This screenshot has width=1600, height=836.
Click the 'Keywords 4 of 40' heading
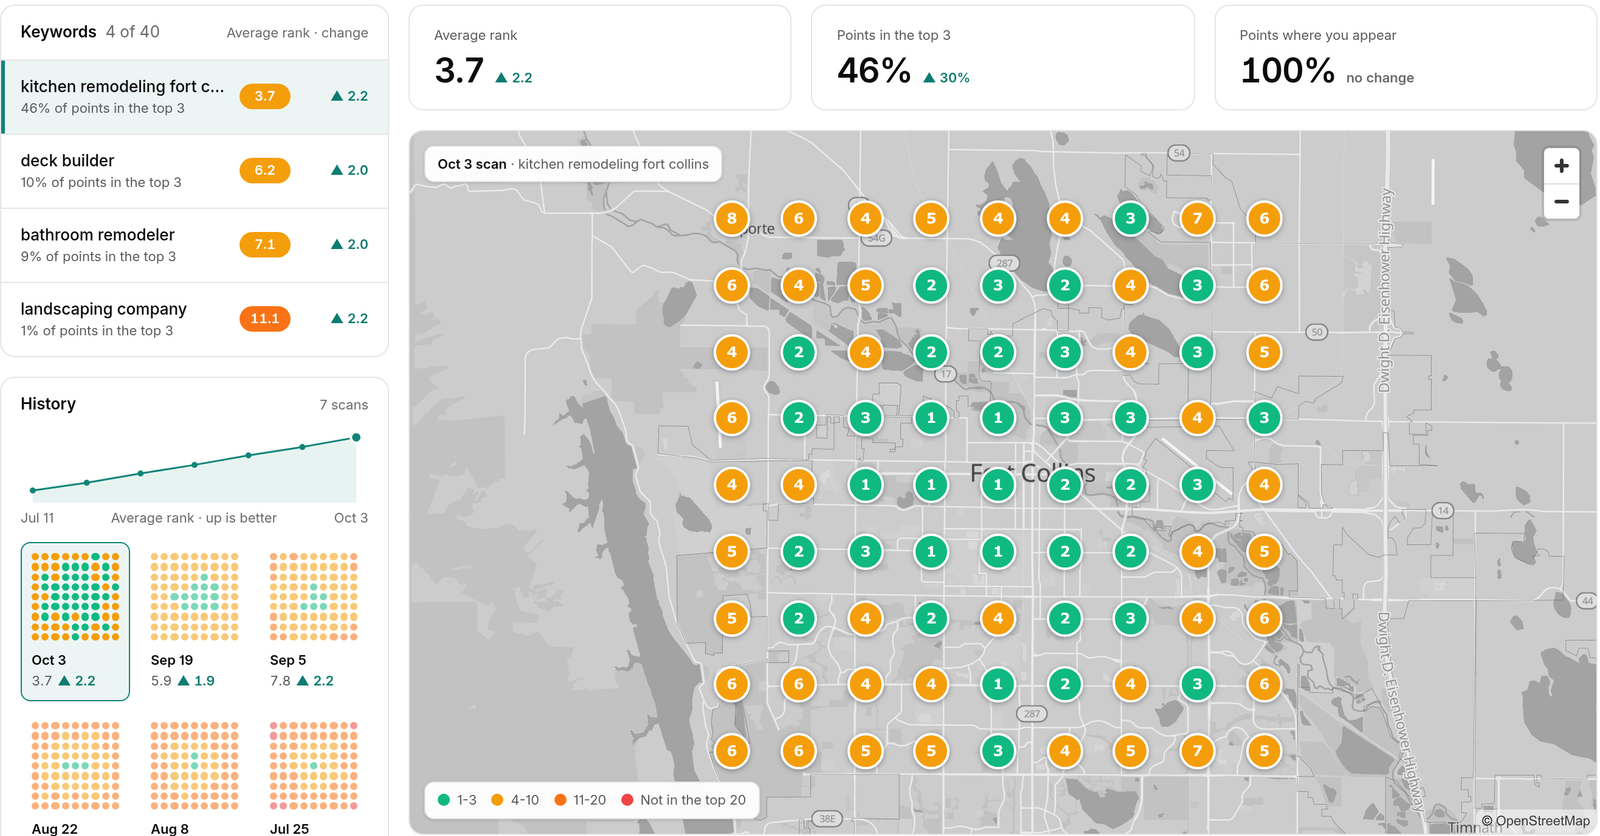pyautogui.click(x=90, y=32)
